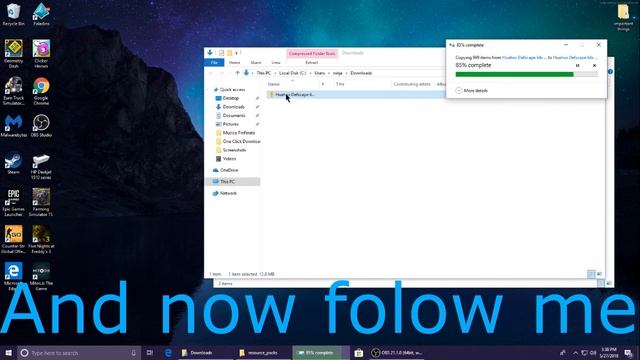Open the Geometry Dash desktop icon

click(x=13, y=53)
